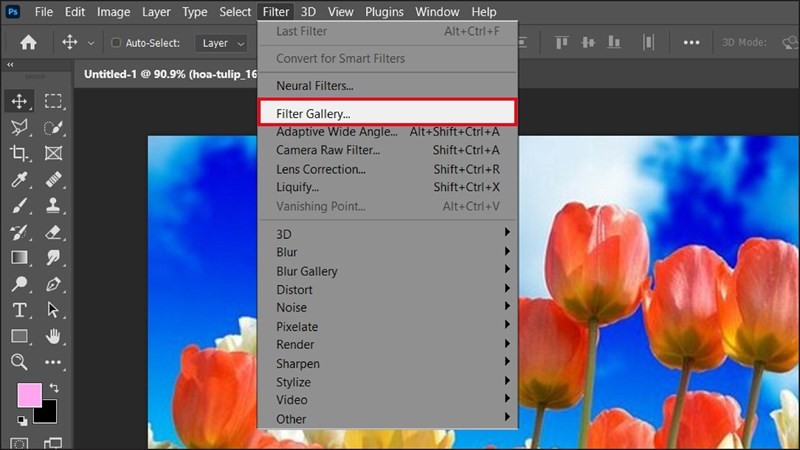Expand the 3D filter submenu
The height and width of the screenshot is (450, 800).
(x=388, y=234)
